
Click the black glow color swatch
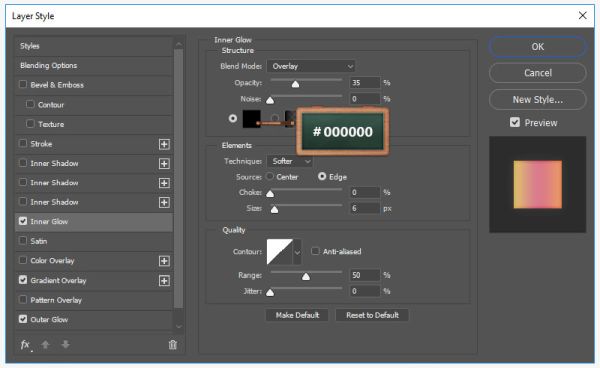(252, 119)
